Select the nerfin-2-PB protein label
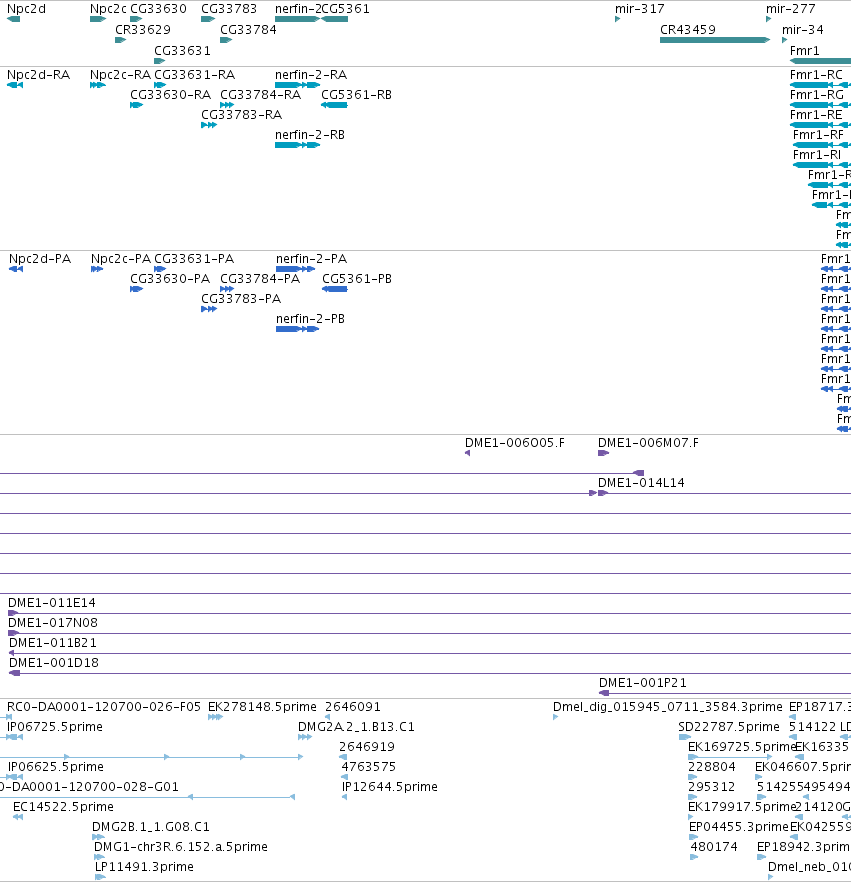 (x=310, y=319)
